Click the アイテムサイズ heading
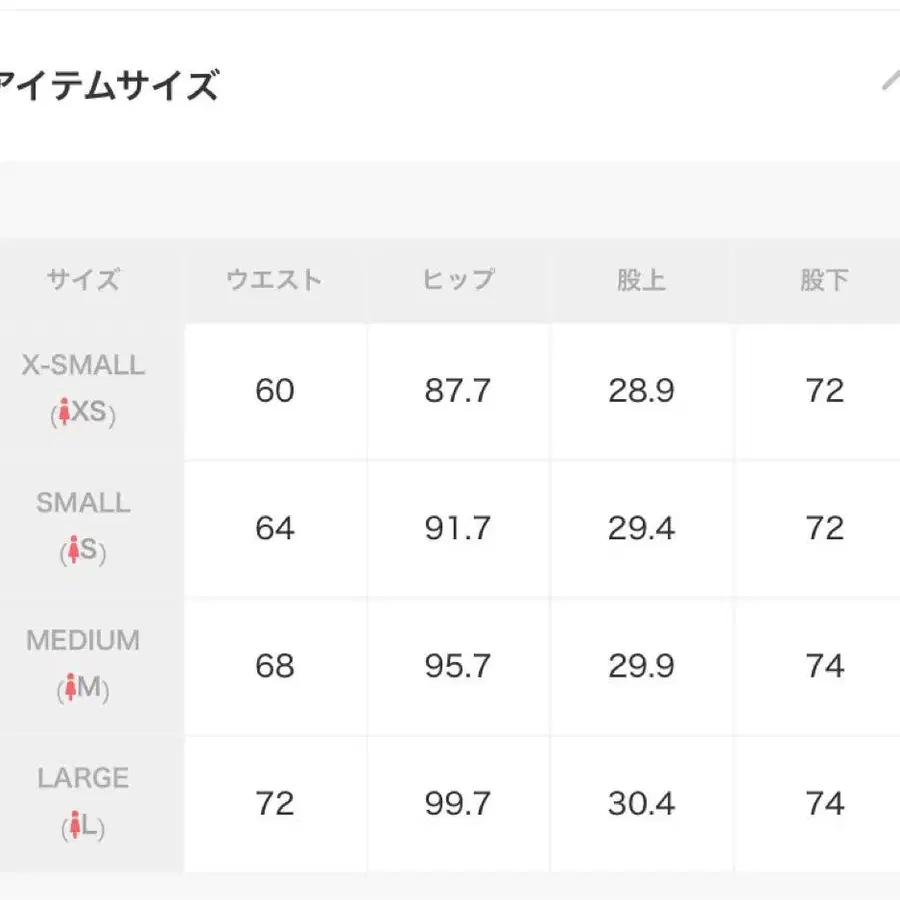This screenshot has width=900, height=900. point(108,85)
